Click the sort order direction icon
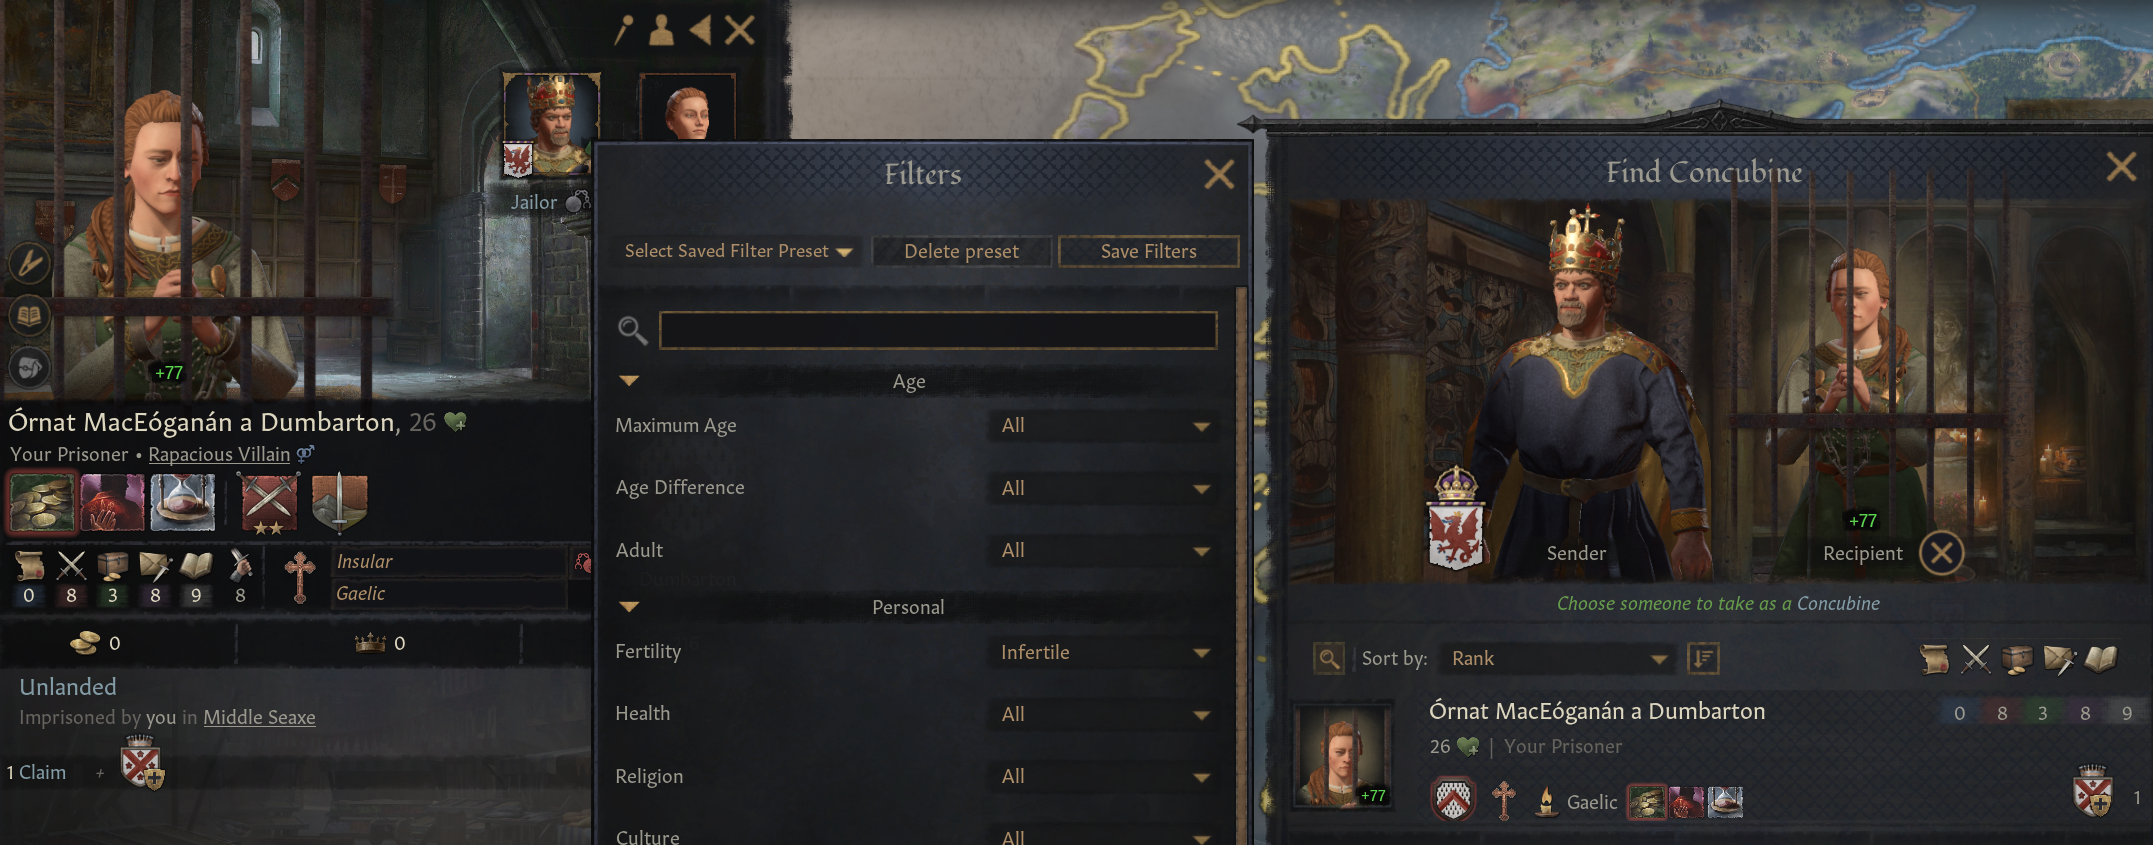This screenshot has height=845, width=2153. 1703,658
